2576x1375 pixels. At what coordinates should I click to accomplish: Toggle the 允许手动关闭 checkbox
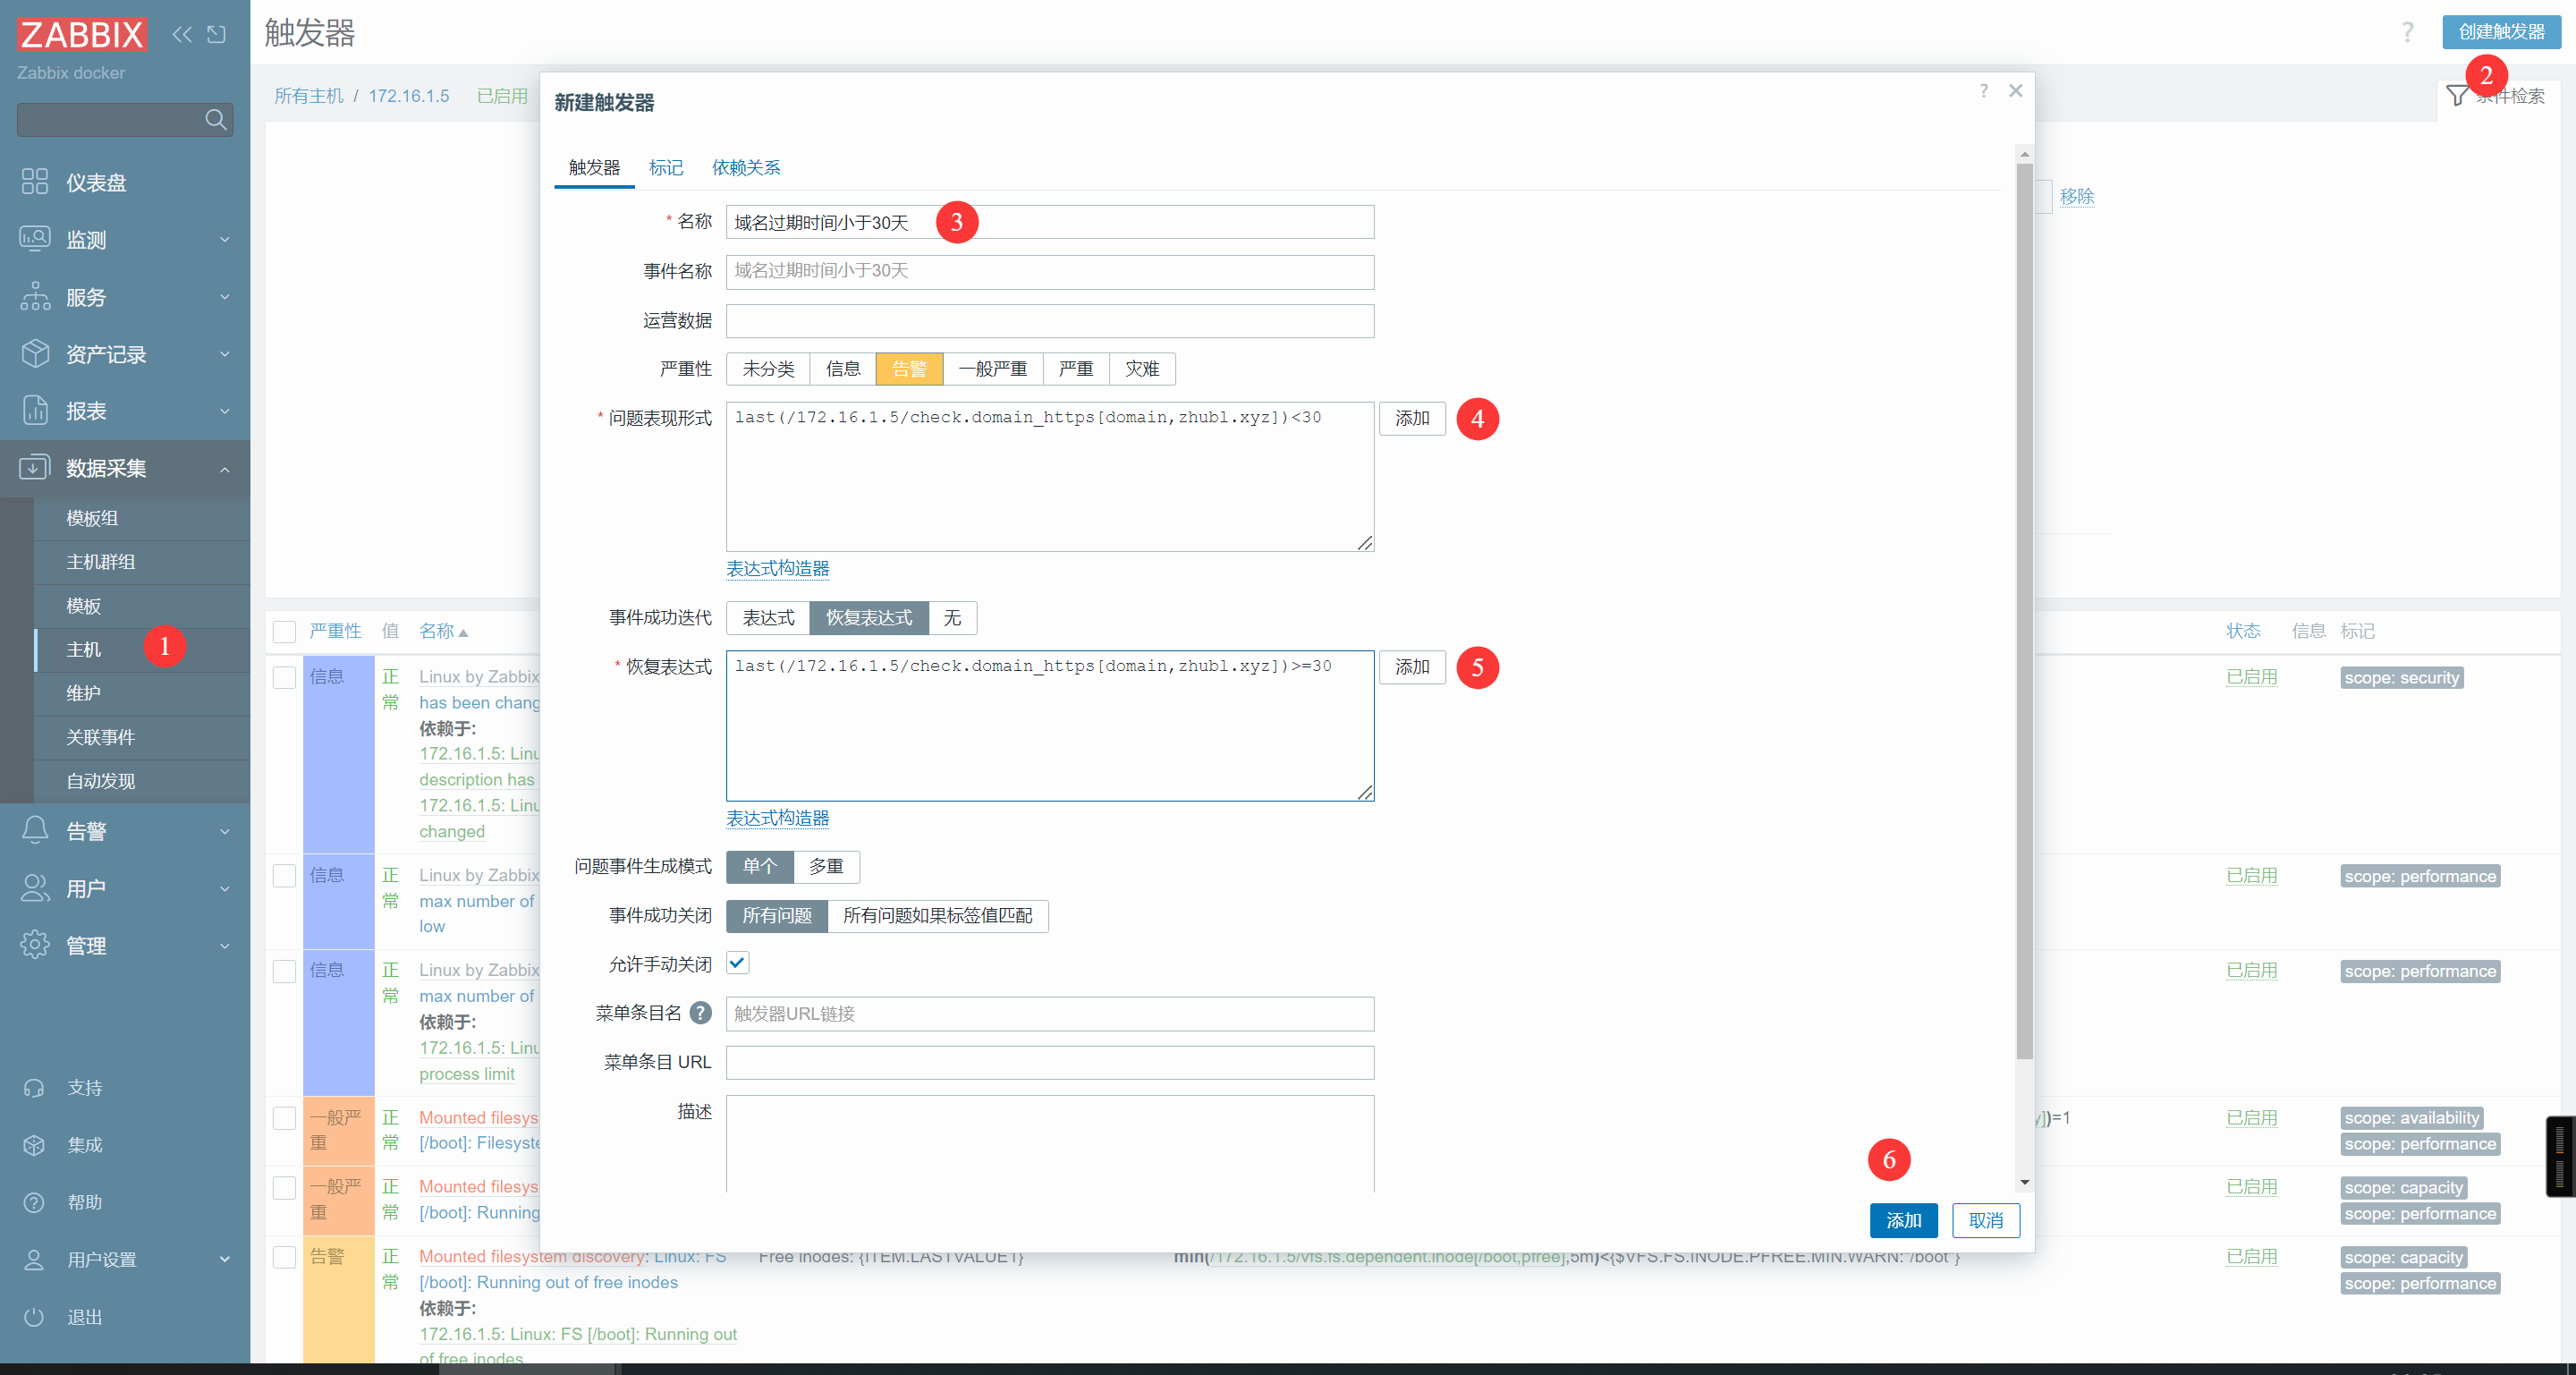point(738,963)
